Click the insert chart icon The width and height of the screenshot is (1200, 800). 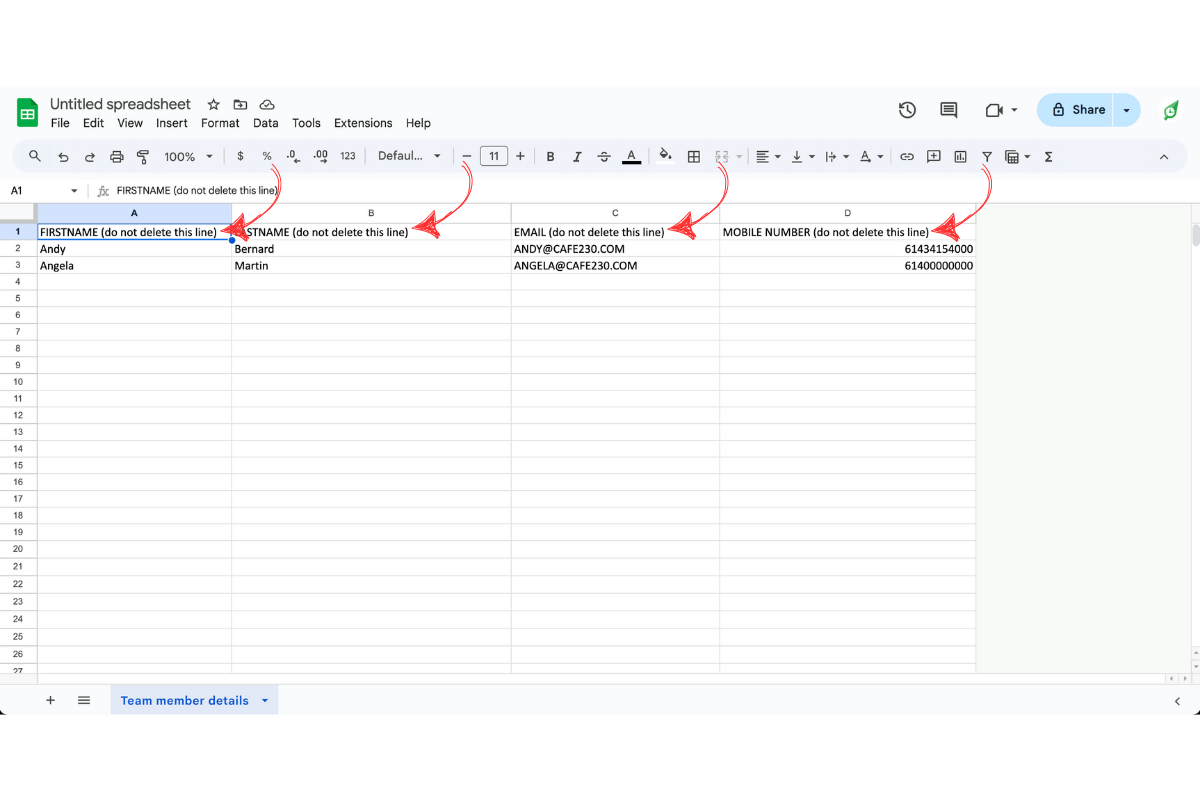960,157
